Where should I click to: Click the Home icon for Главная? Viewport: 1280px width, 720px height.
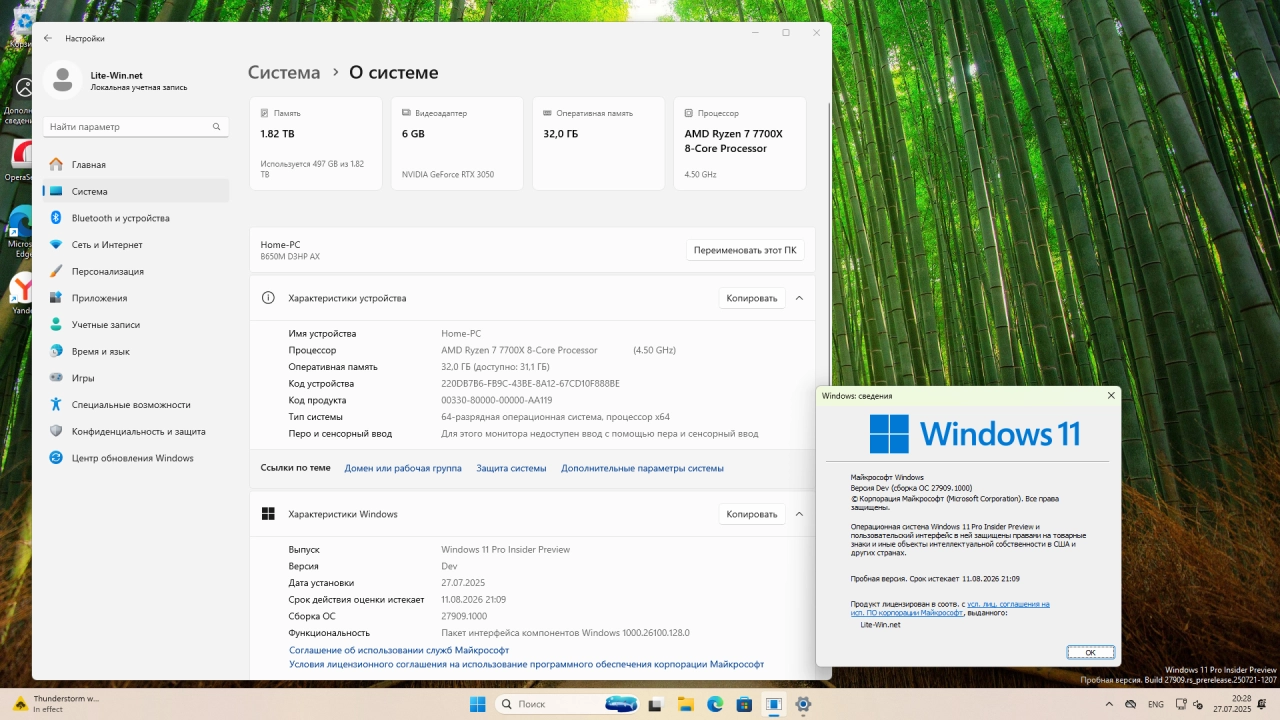click(x=56, y=164)
